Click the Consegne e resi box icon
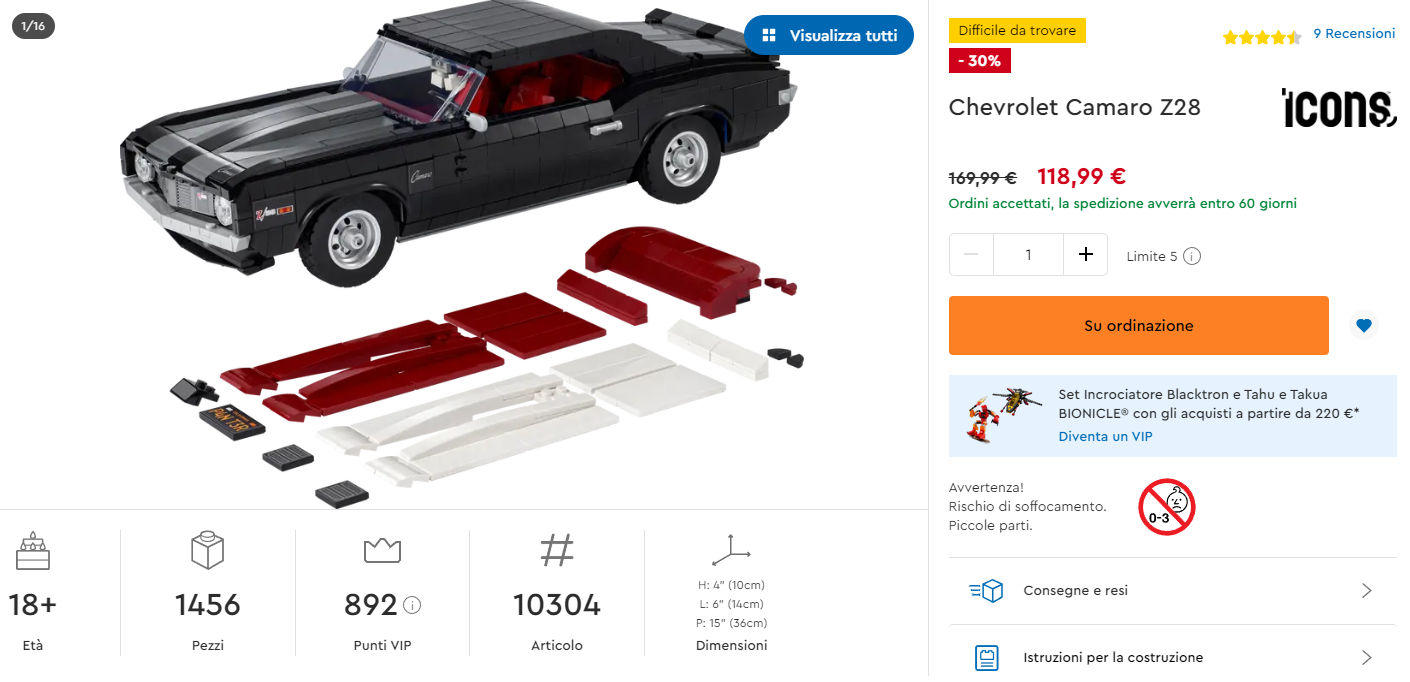1410x682 pixels. (987, 591)
